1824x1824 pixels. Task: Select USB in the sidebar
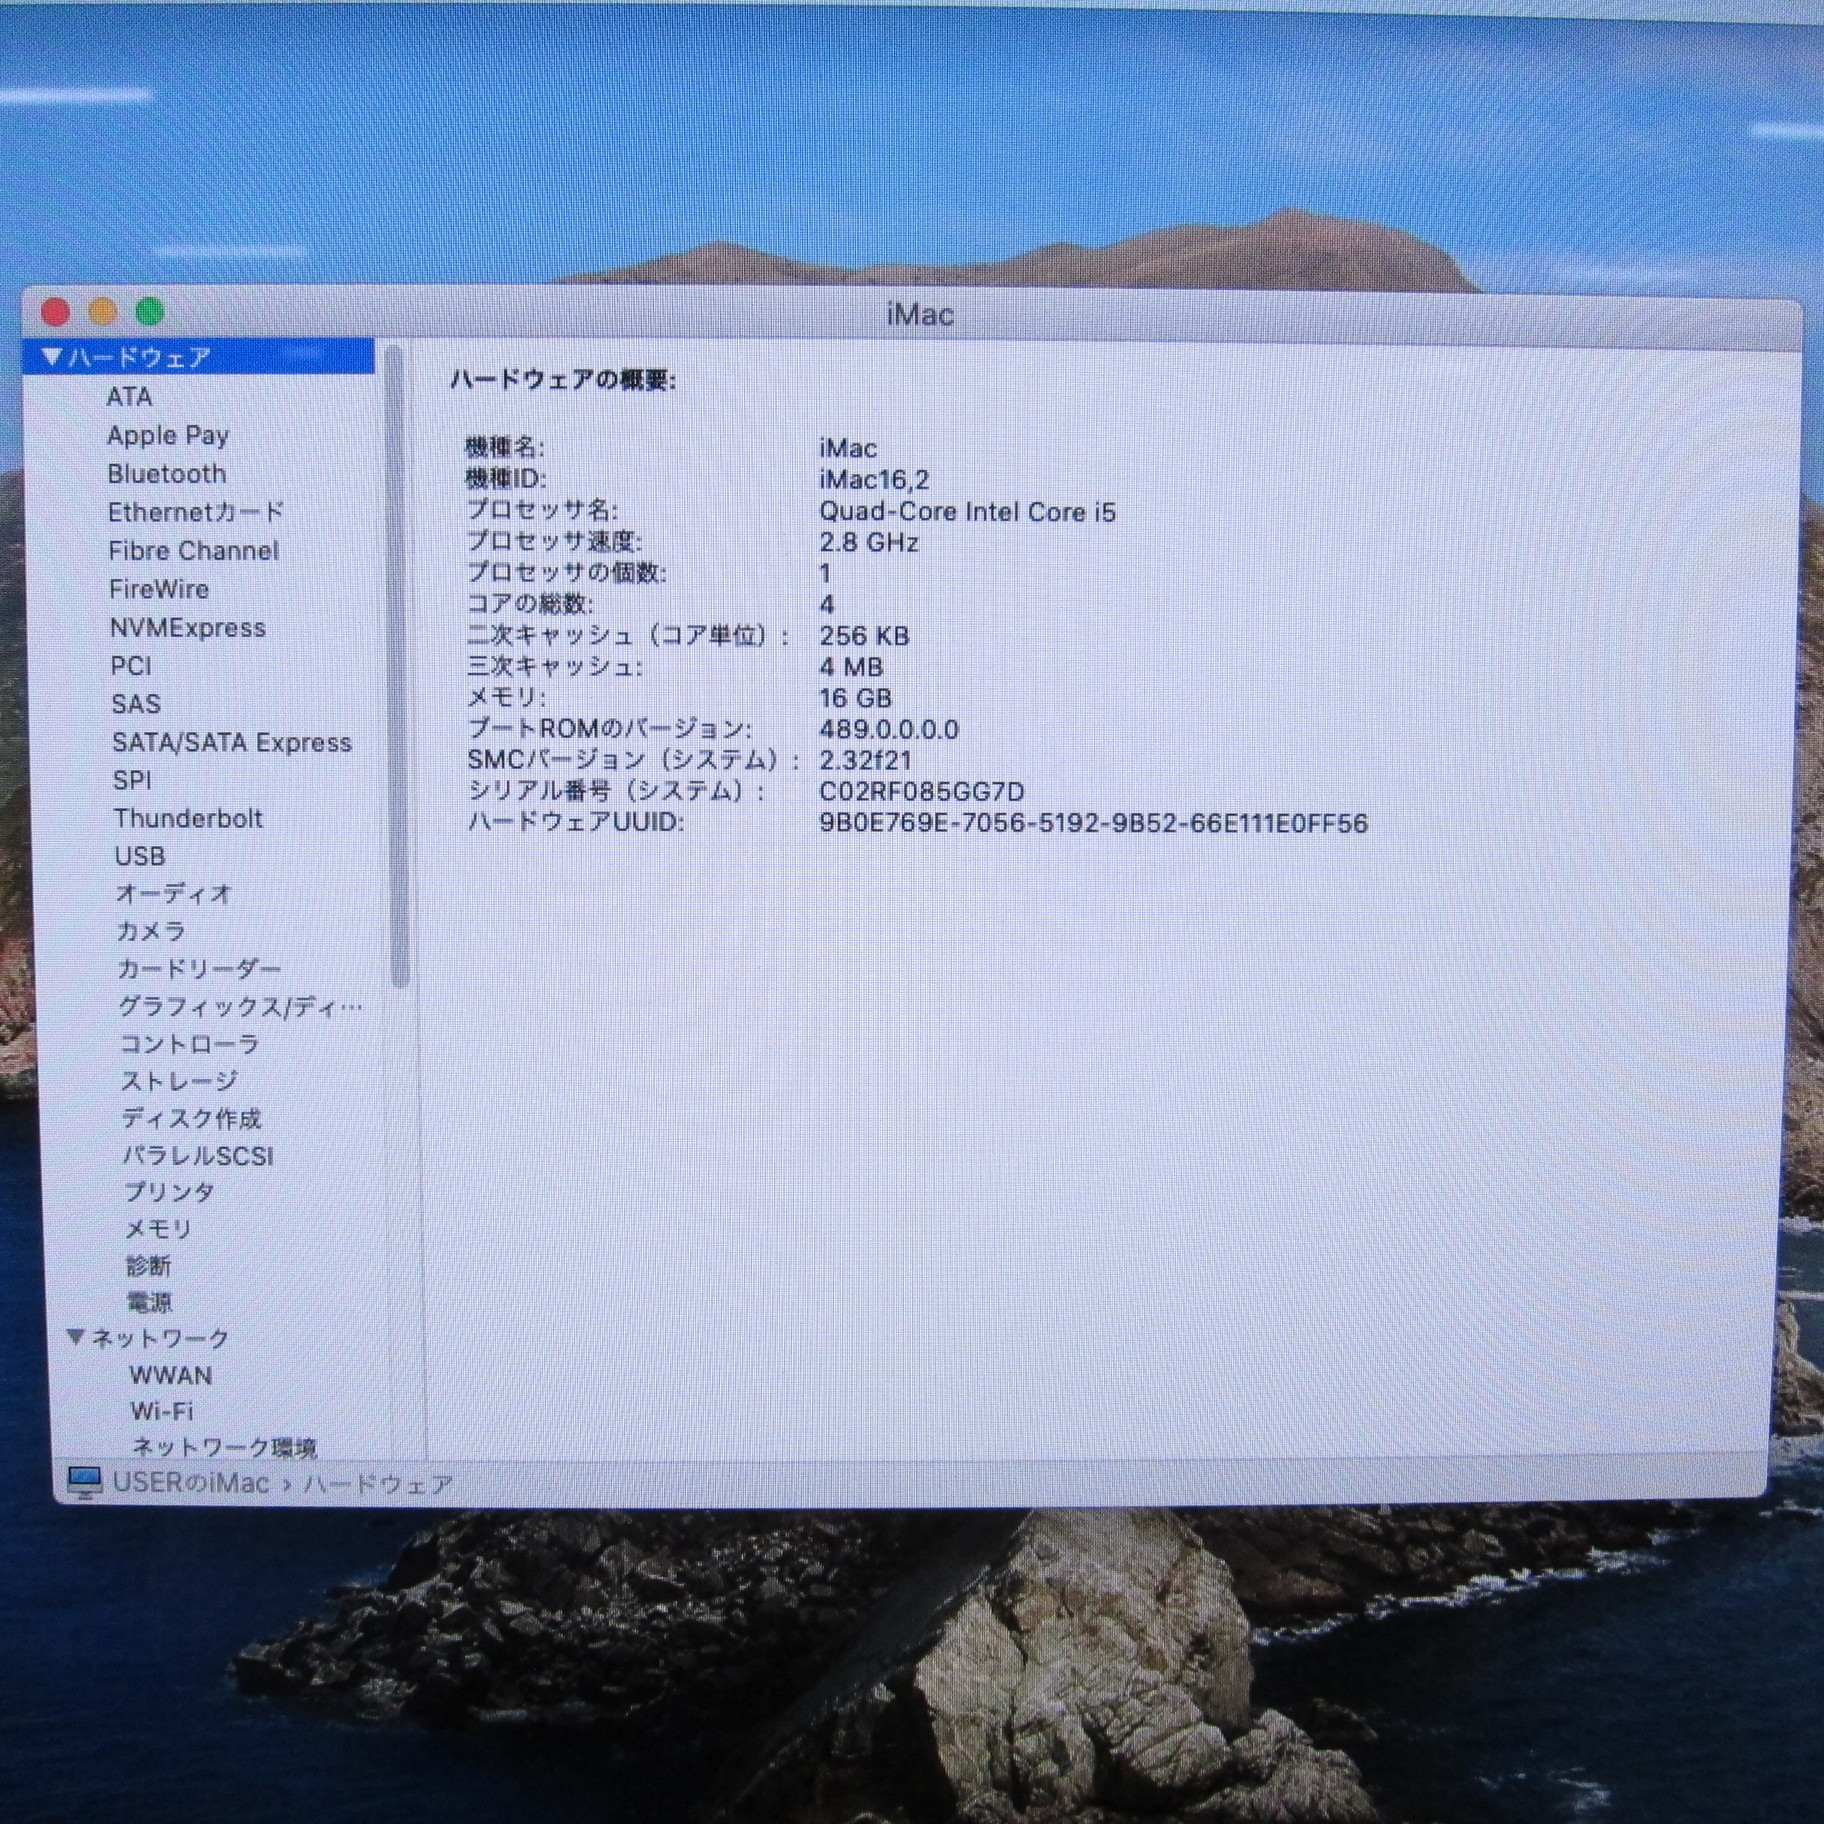(x=140, y=856)
